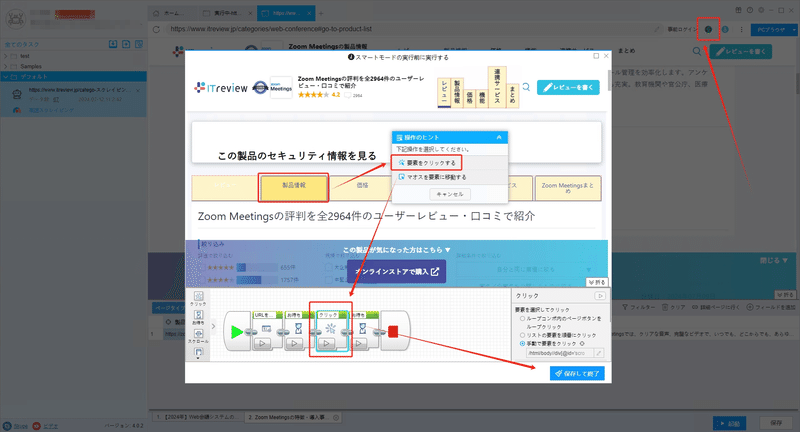
Task: Select the URL step block in the workflow
Action: (266, 331)
